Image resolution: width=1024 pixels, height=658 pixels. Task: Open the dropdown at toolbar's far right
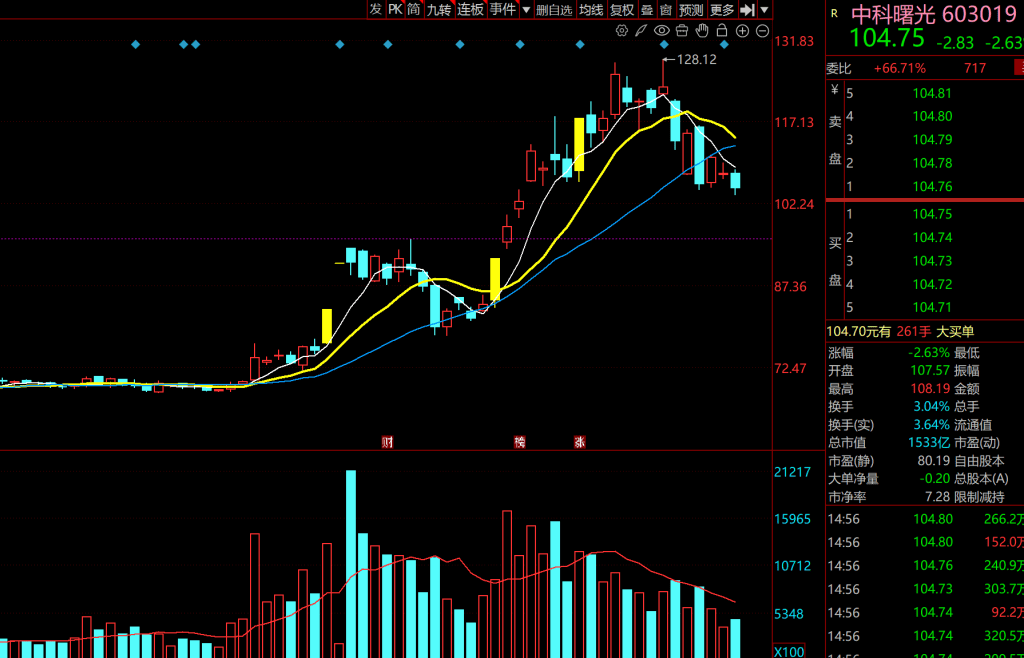(x=765, y=9)
